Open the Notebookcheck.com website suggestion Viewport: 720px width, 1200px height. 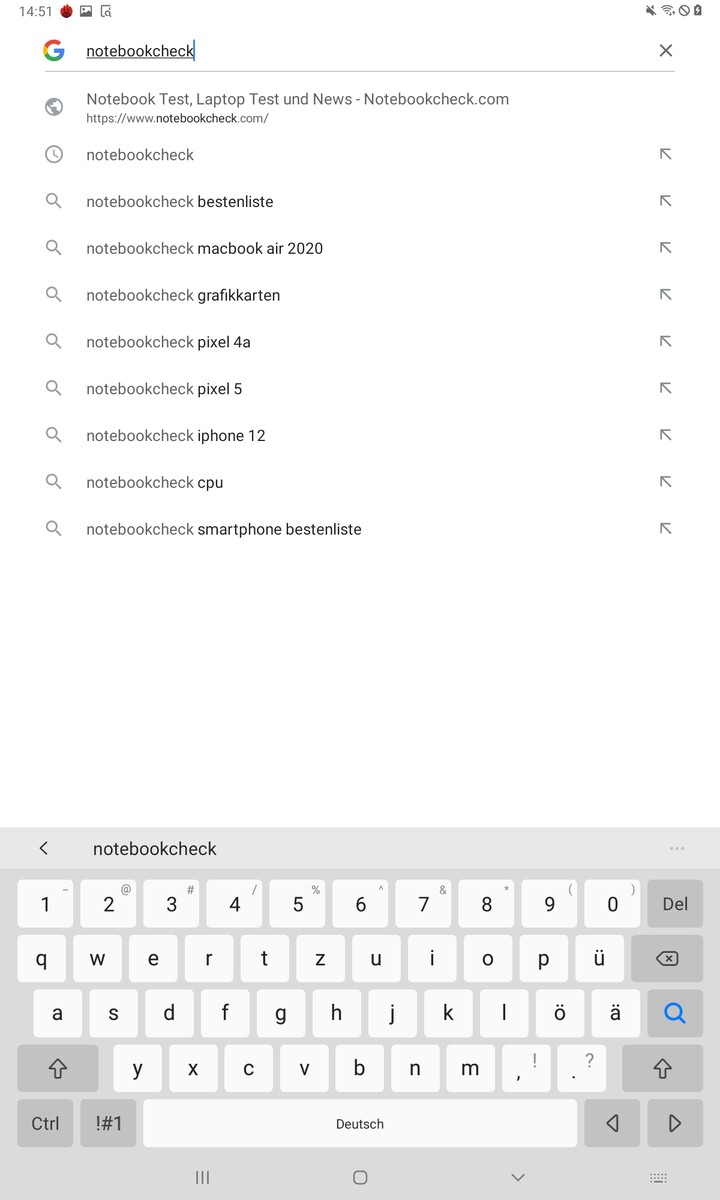[x=297, y=107]
